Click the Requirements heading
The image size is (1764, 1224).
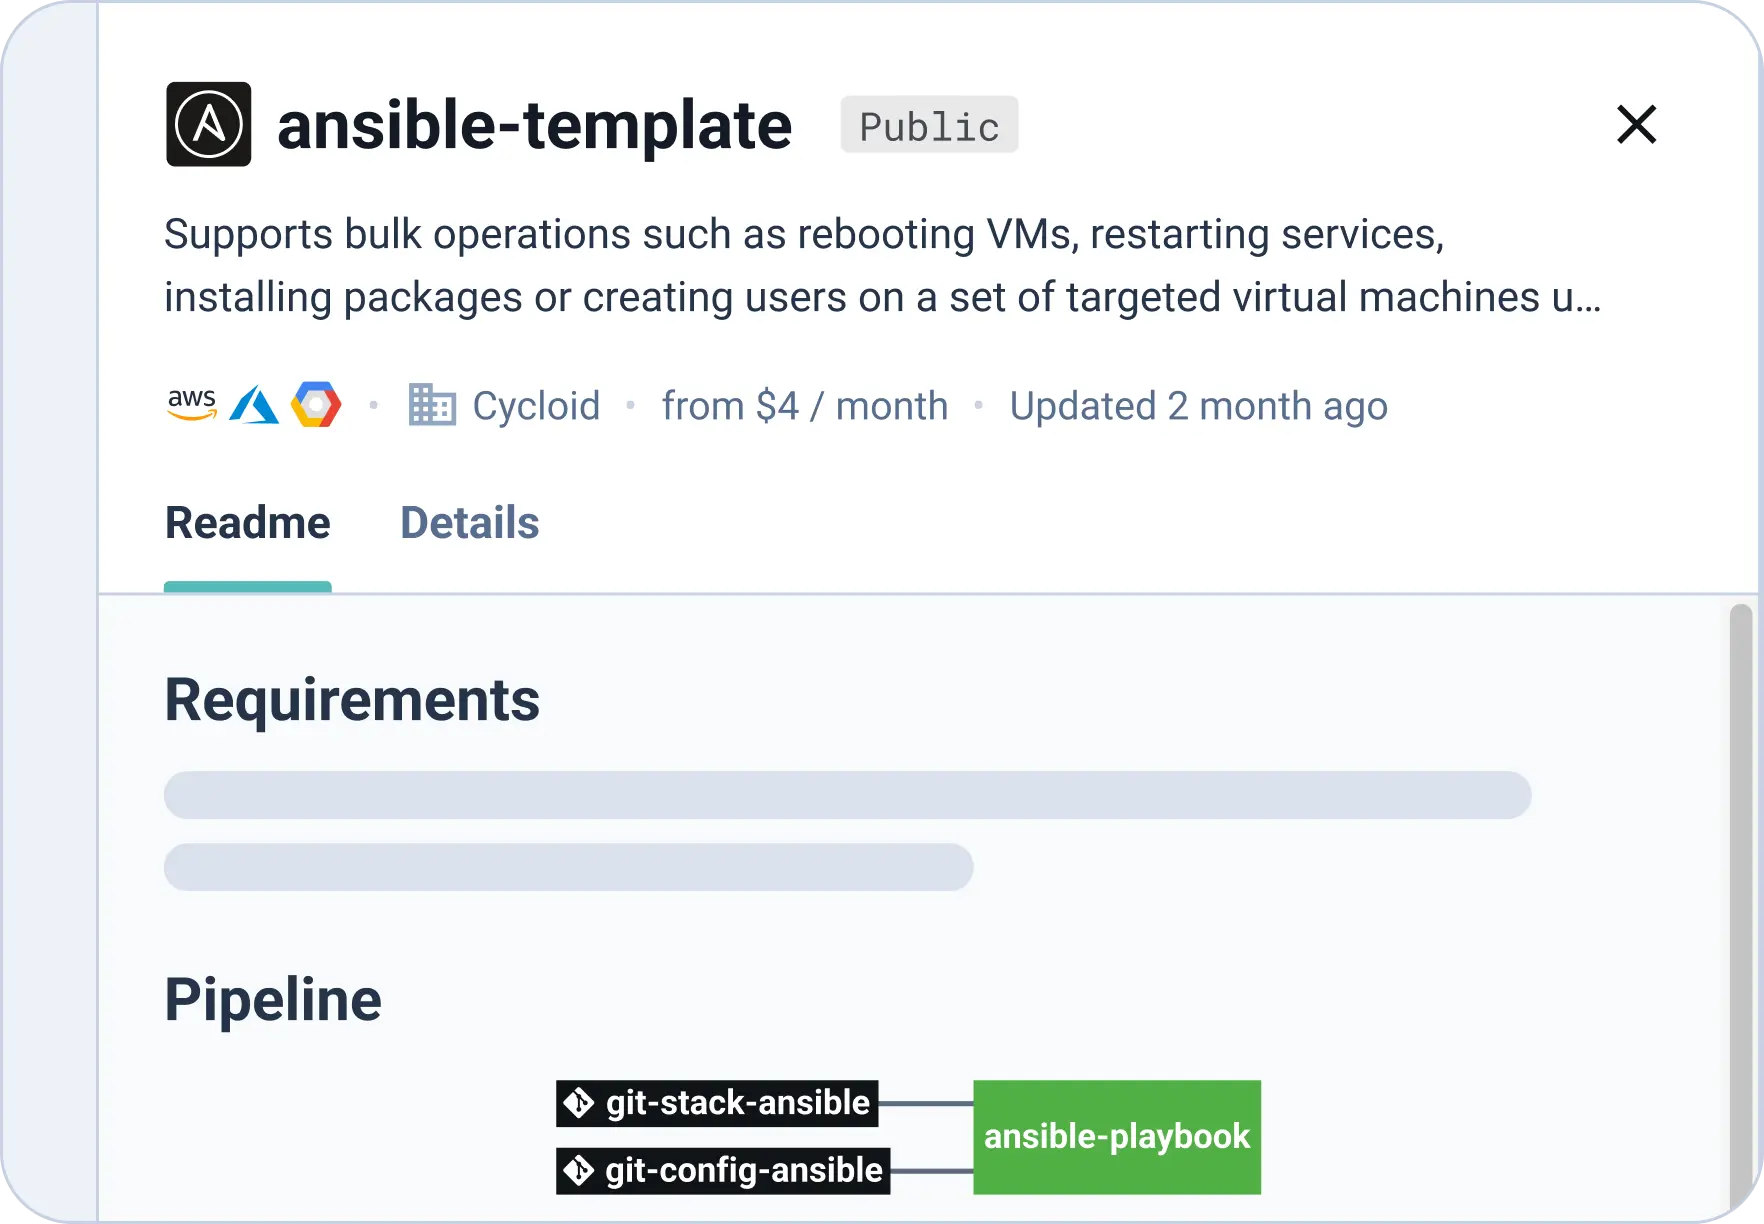click(x=352, y=700)
